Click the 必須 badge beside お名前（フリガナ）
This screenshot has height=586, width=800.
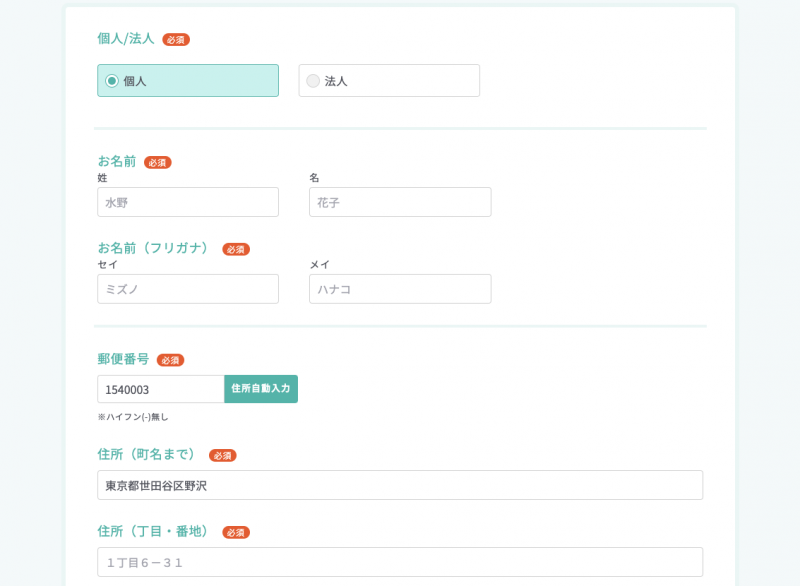click(x=236, y=249)
